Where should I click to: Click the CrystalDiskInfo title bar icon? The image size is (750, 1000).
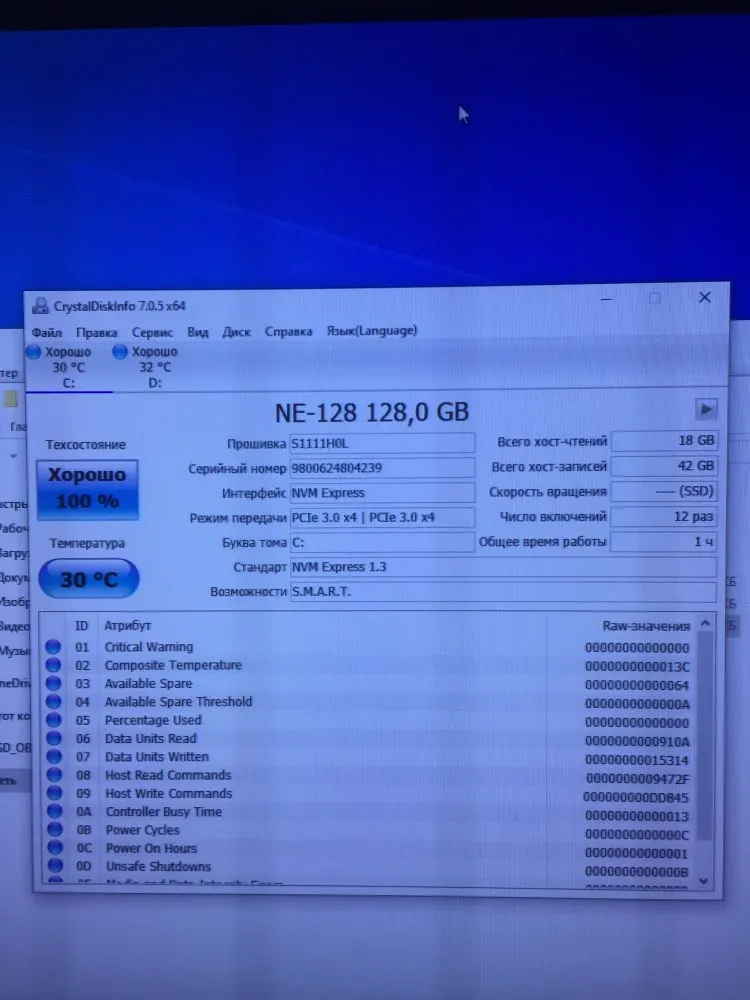pyautogui.click(x=40, y=306)
